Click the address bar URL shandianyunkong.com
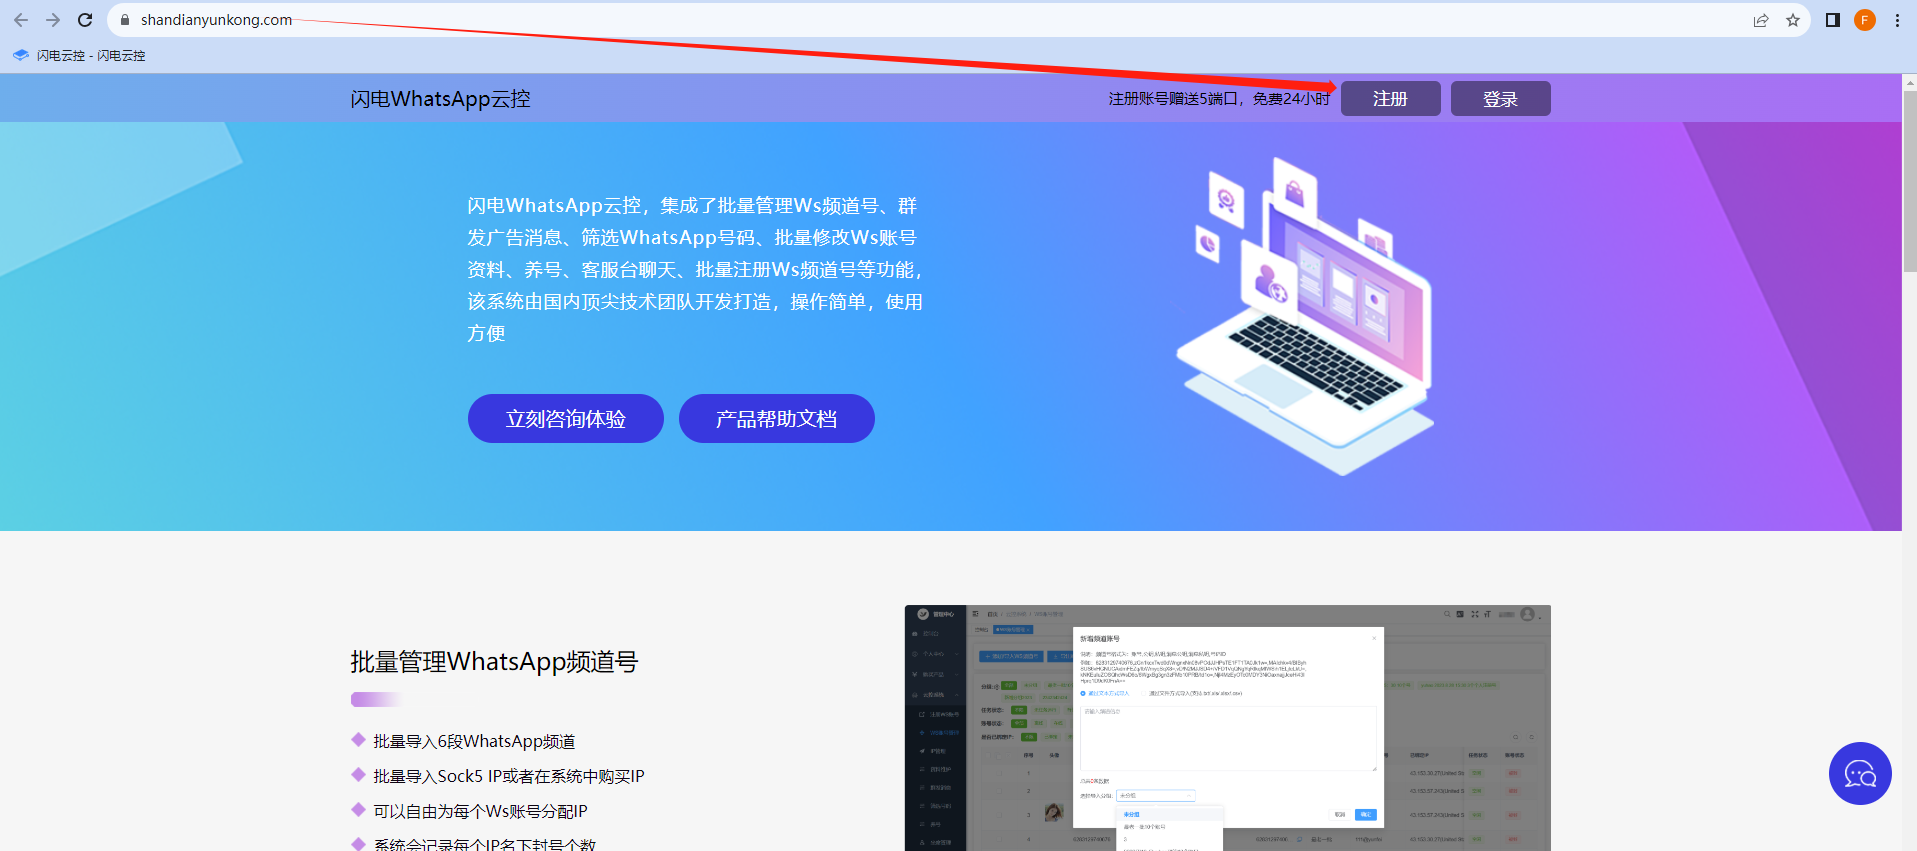Viewport: 1917px width, 851px height. click(x=216, y=20)
